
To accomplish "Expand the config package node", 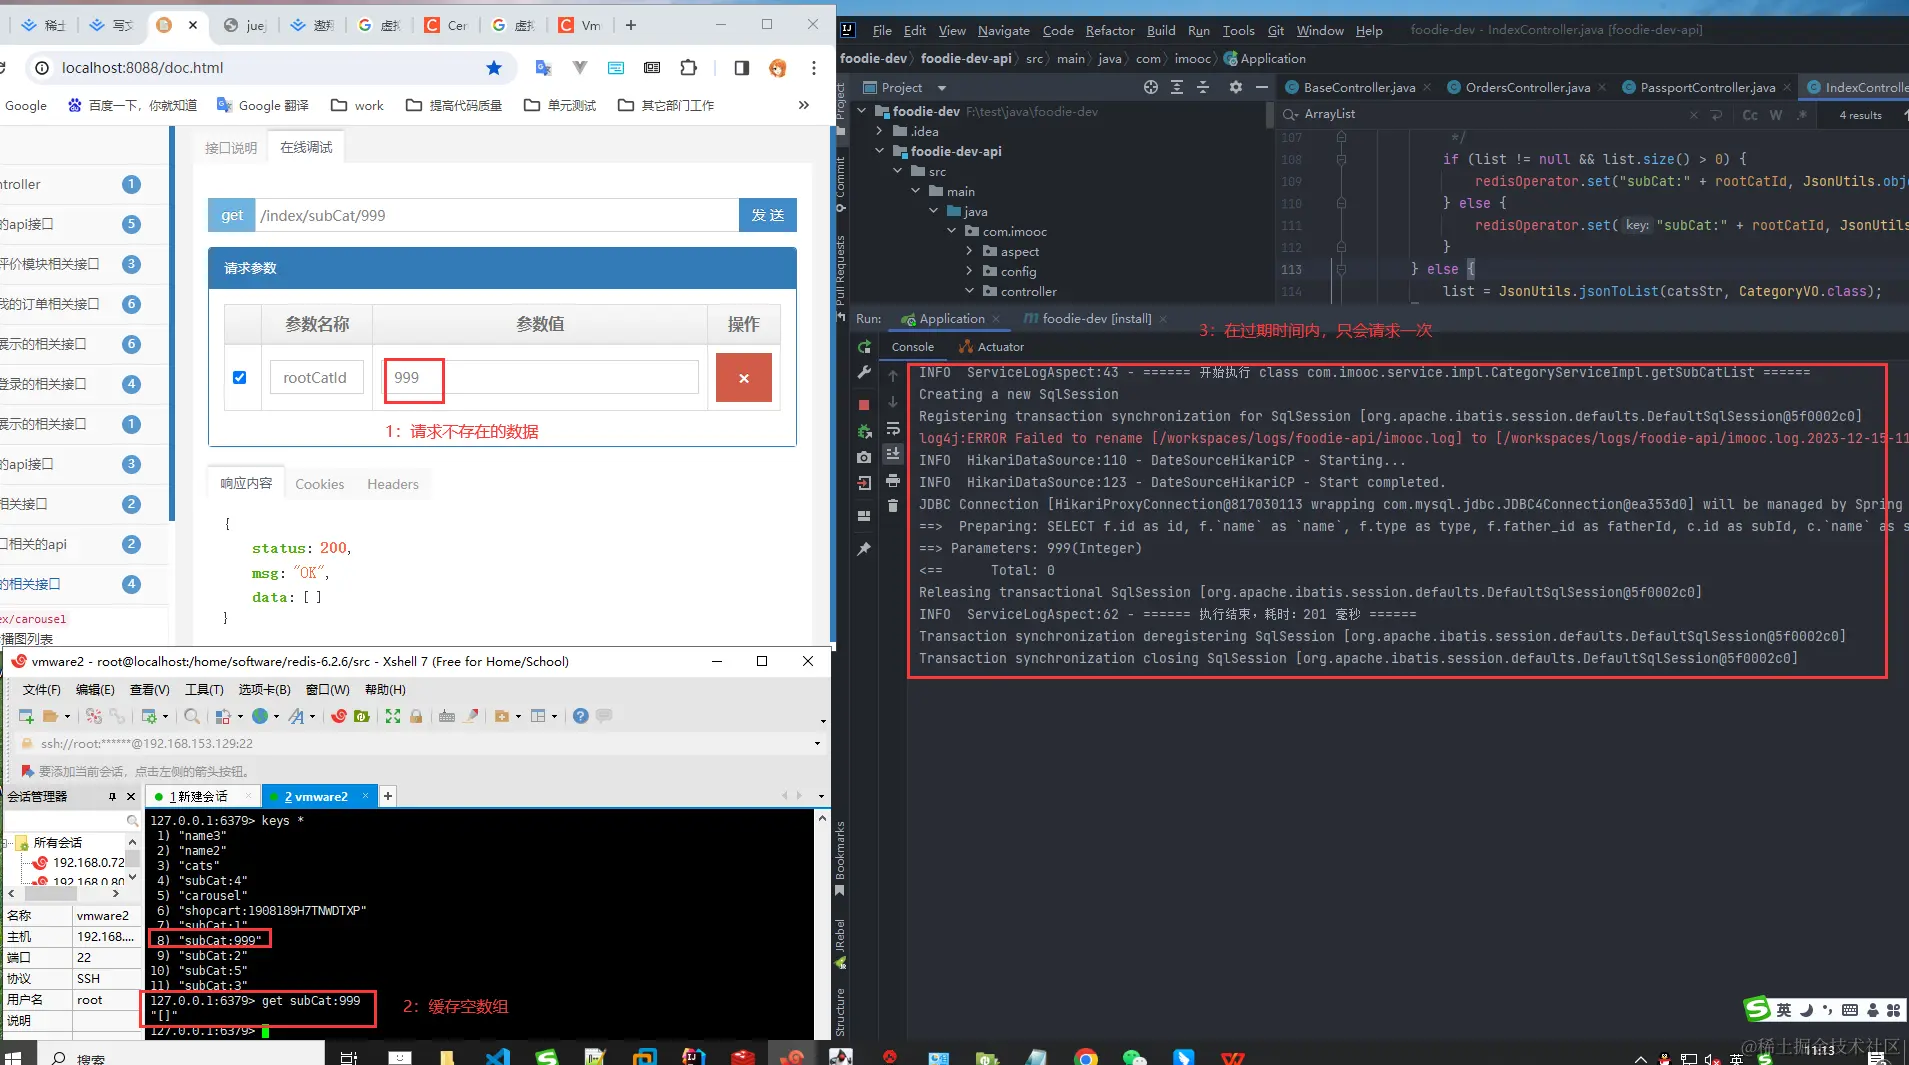I will coord(969,271).
